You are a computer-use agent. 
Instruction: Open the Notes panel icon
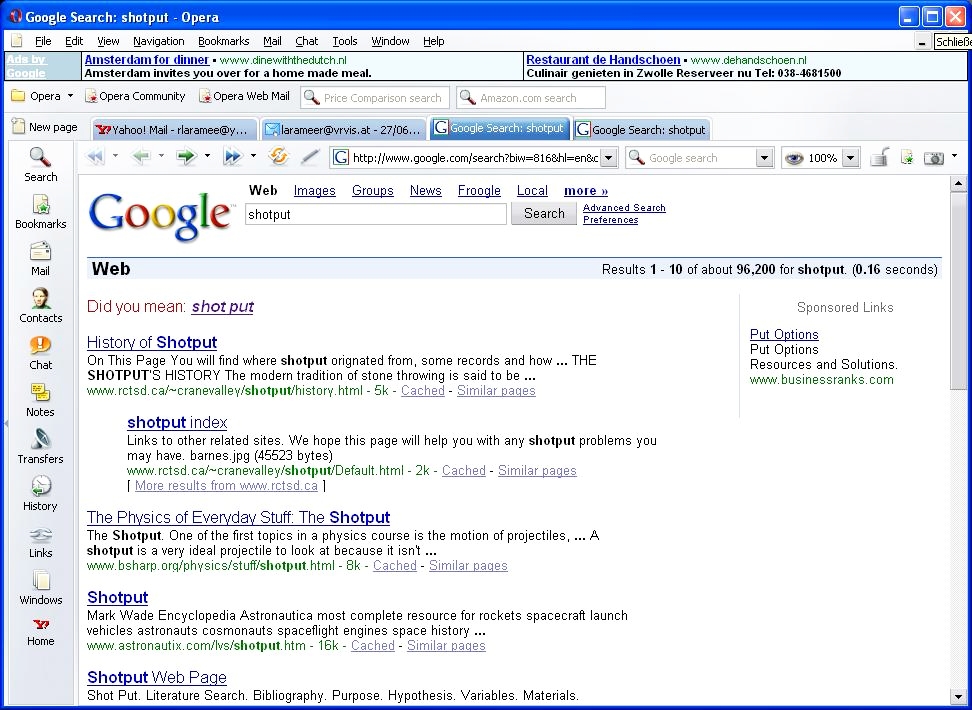click(x=40, y=399)
